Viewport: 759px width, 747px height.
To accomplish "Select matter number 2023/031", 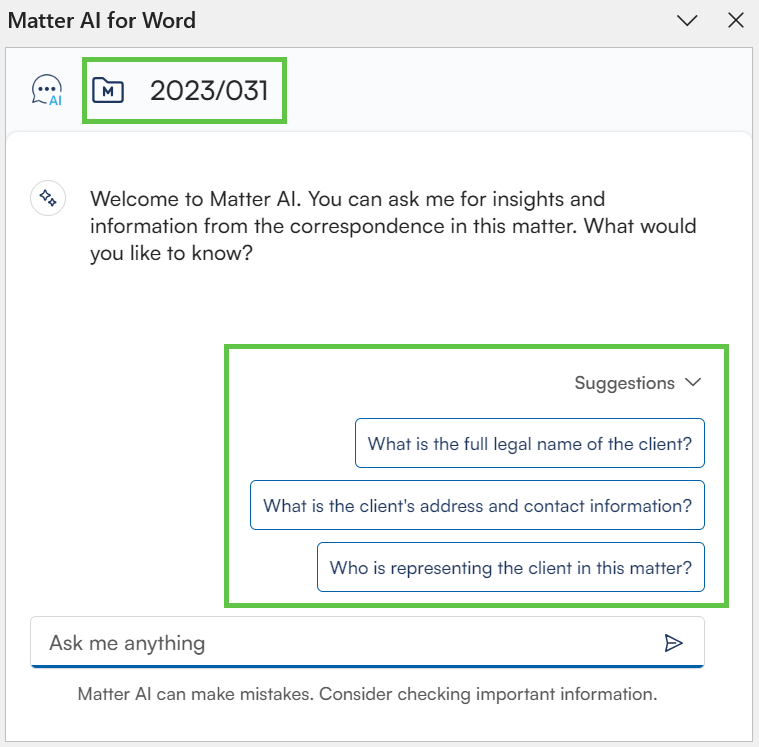I will pyautogui.click(x=209, y=91).
